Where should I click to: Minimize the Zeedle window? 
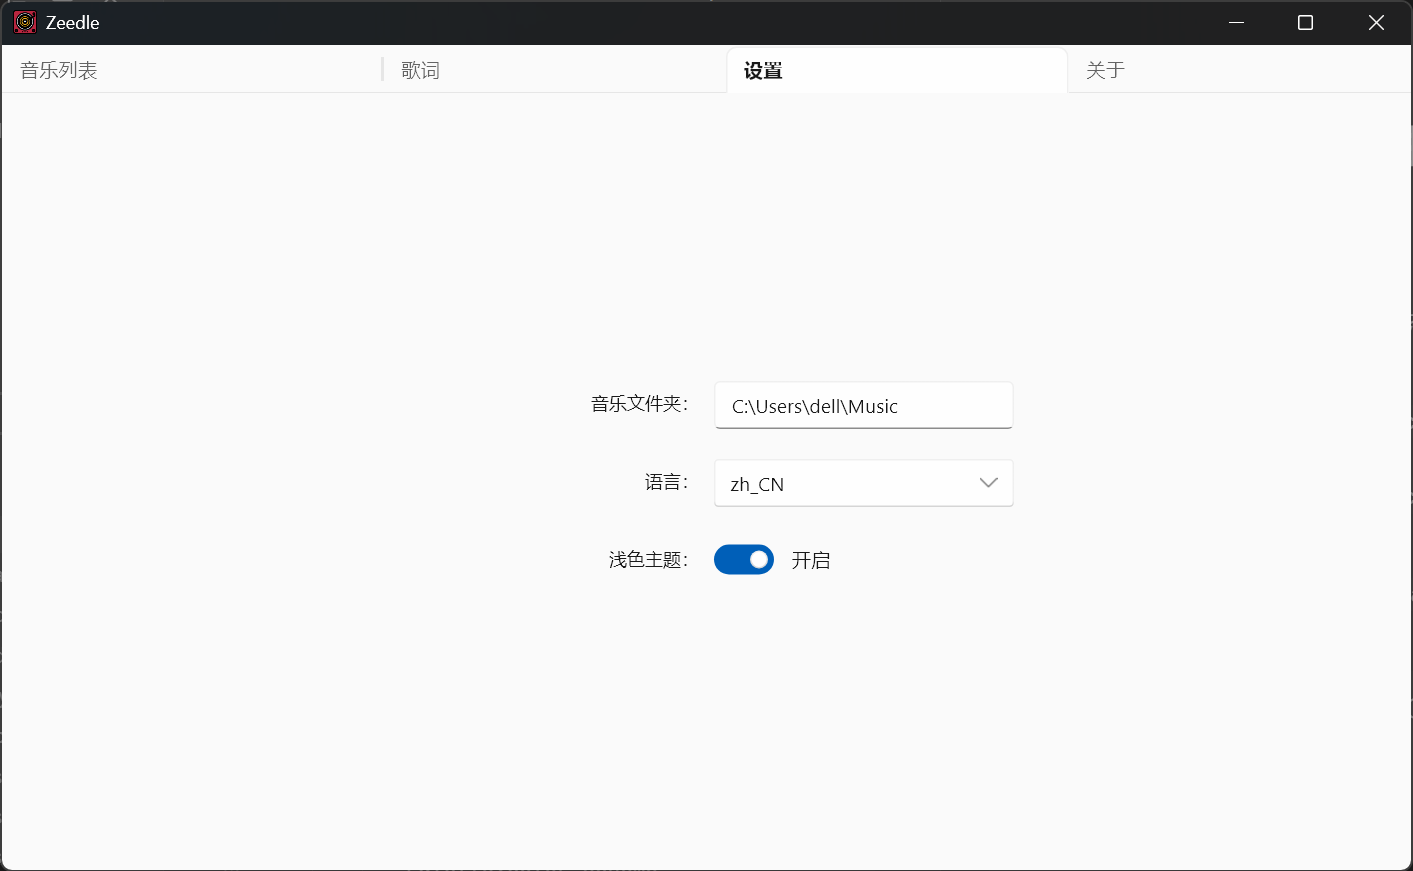tap(1236, 22)
